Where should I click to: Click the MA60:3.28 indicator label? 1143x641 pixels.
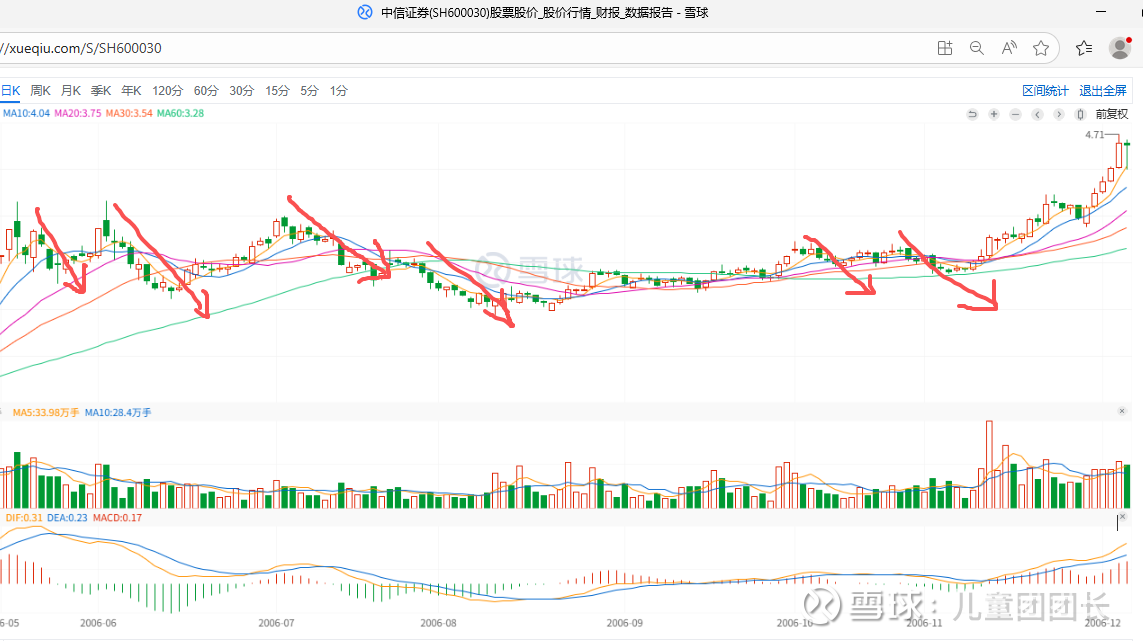coord(180,113)
